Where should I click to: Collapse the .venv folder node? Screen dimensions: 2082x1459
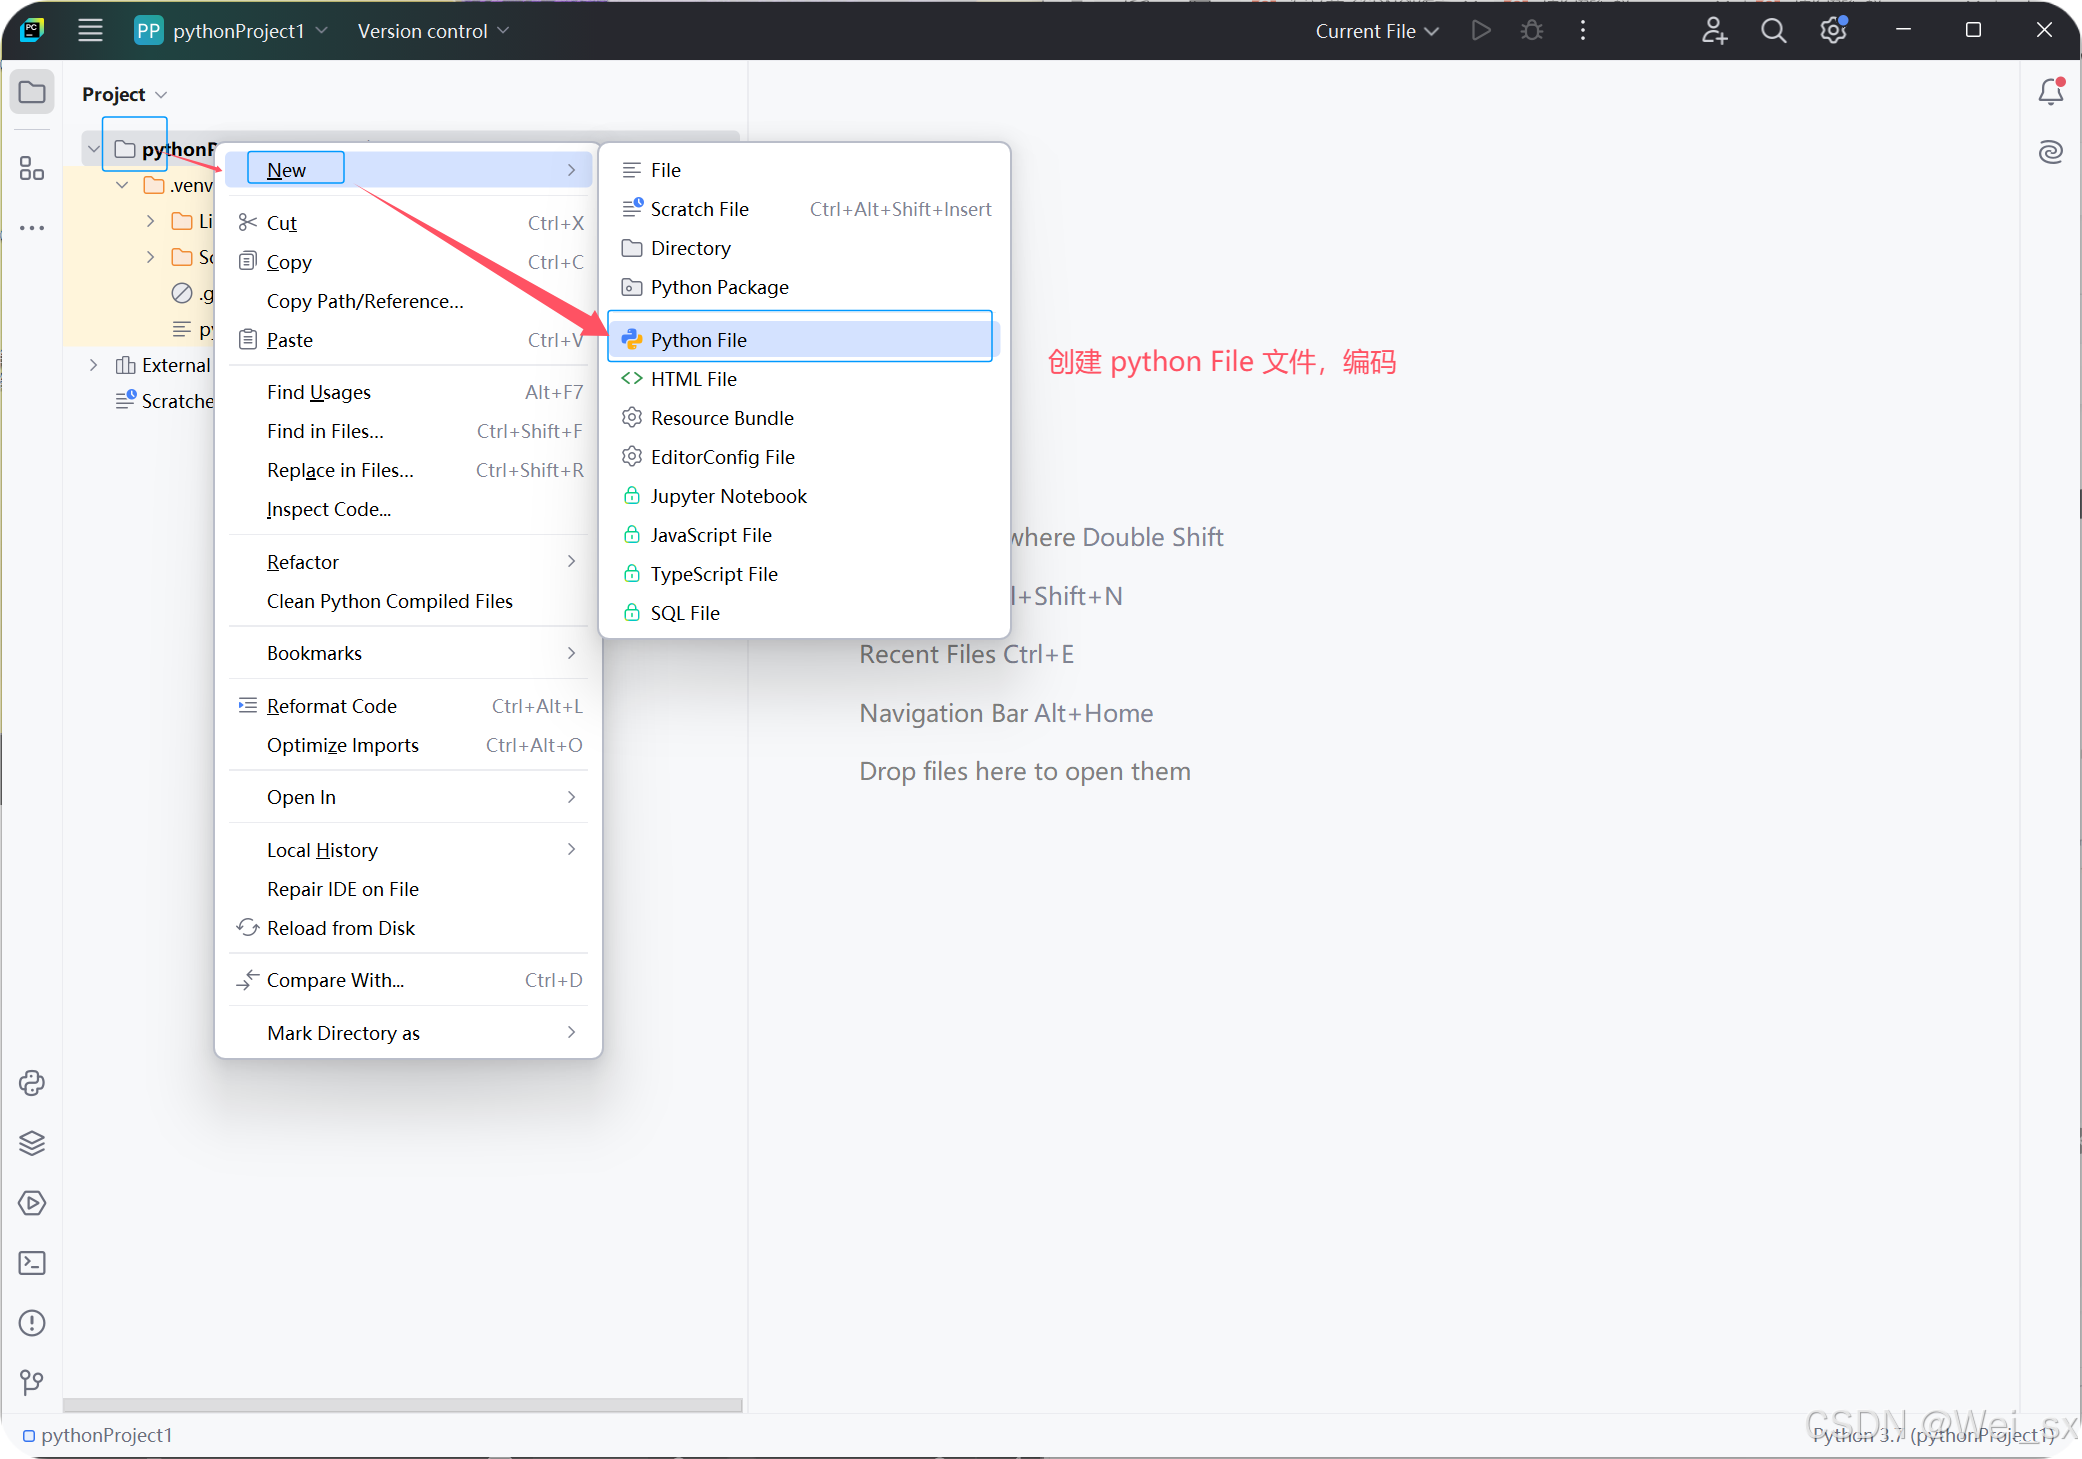(121, 184)
